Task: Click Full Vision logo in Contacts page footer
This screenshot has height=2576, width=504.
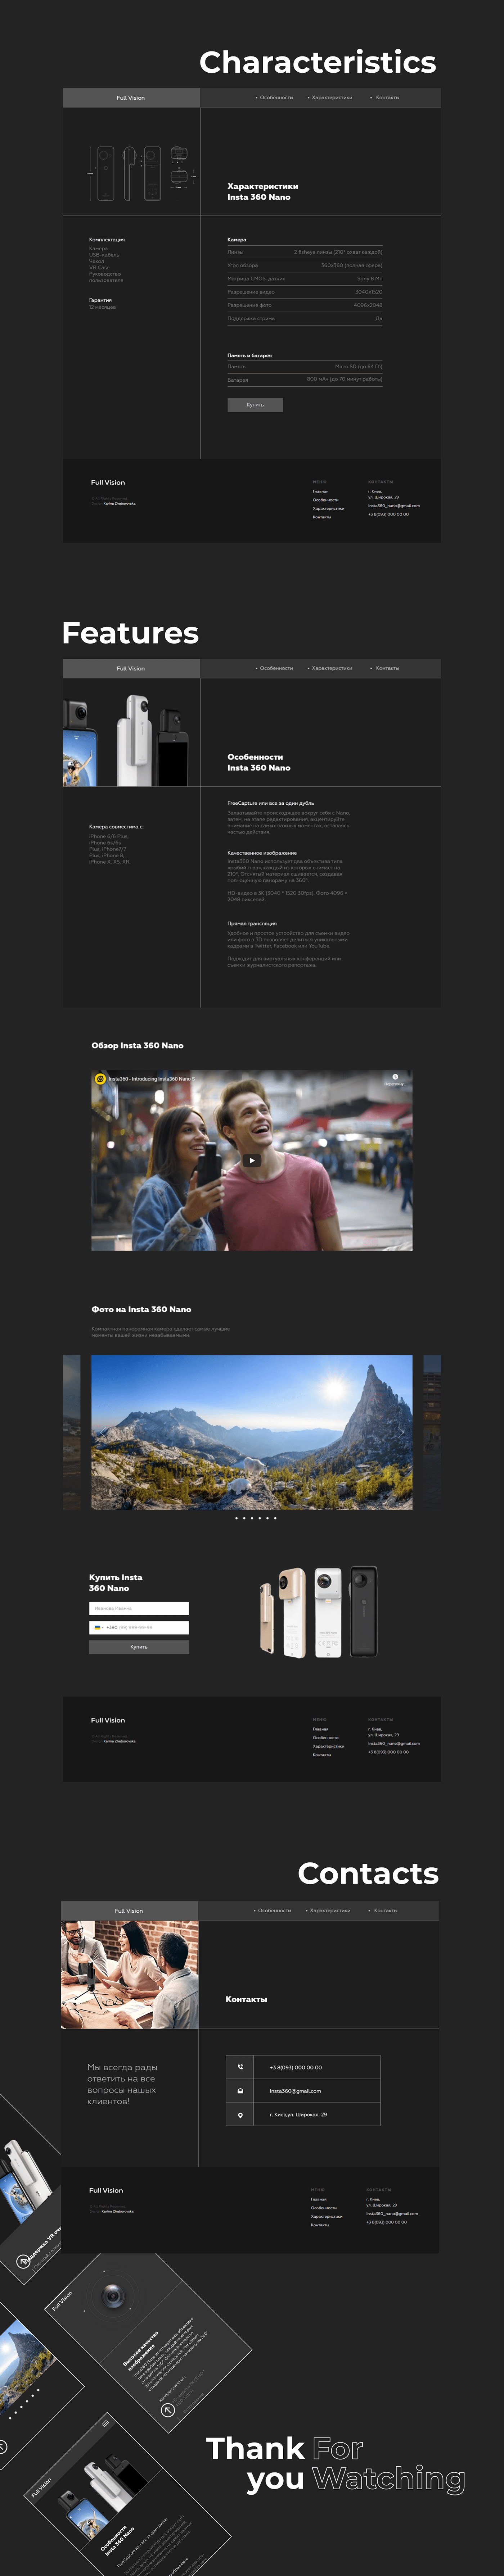Action: coord(106,2190)
